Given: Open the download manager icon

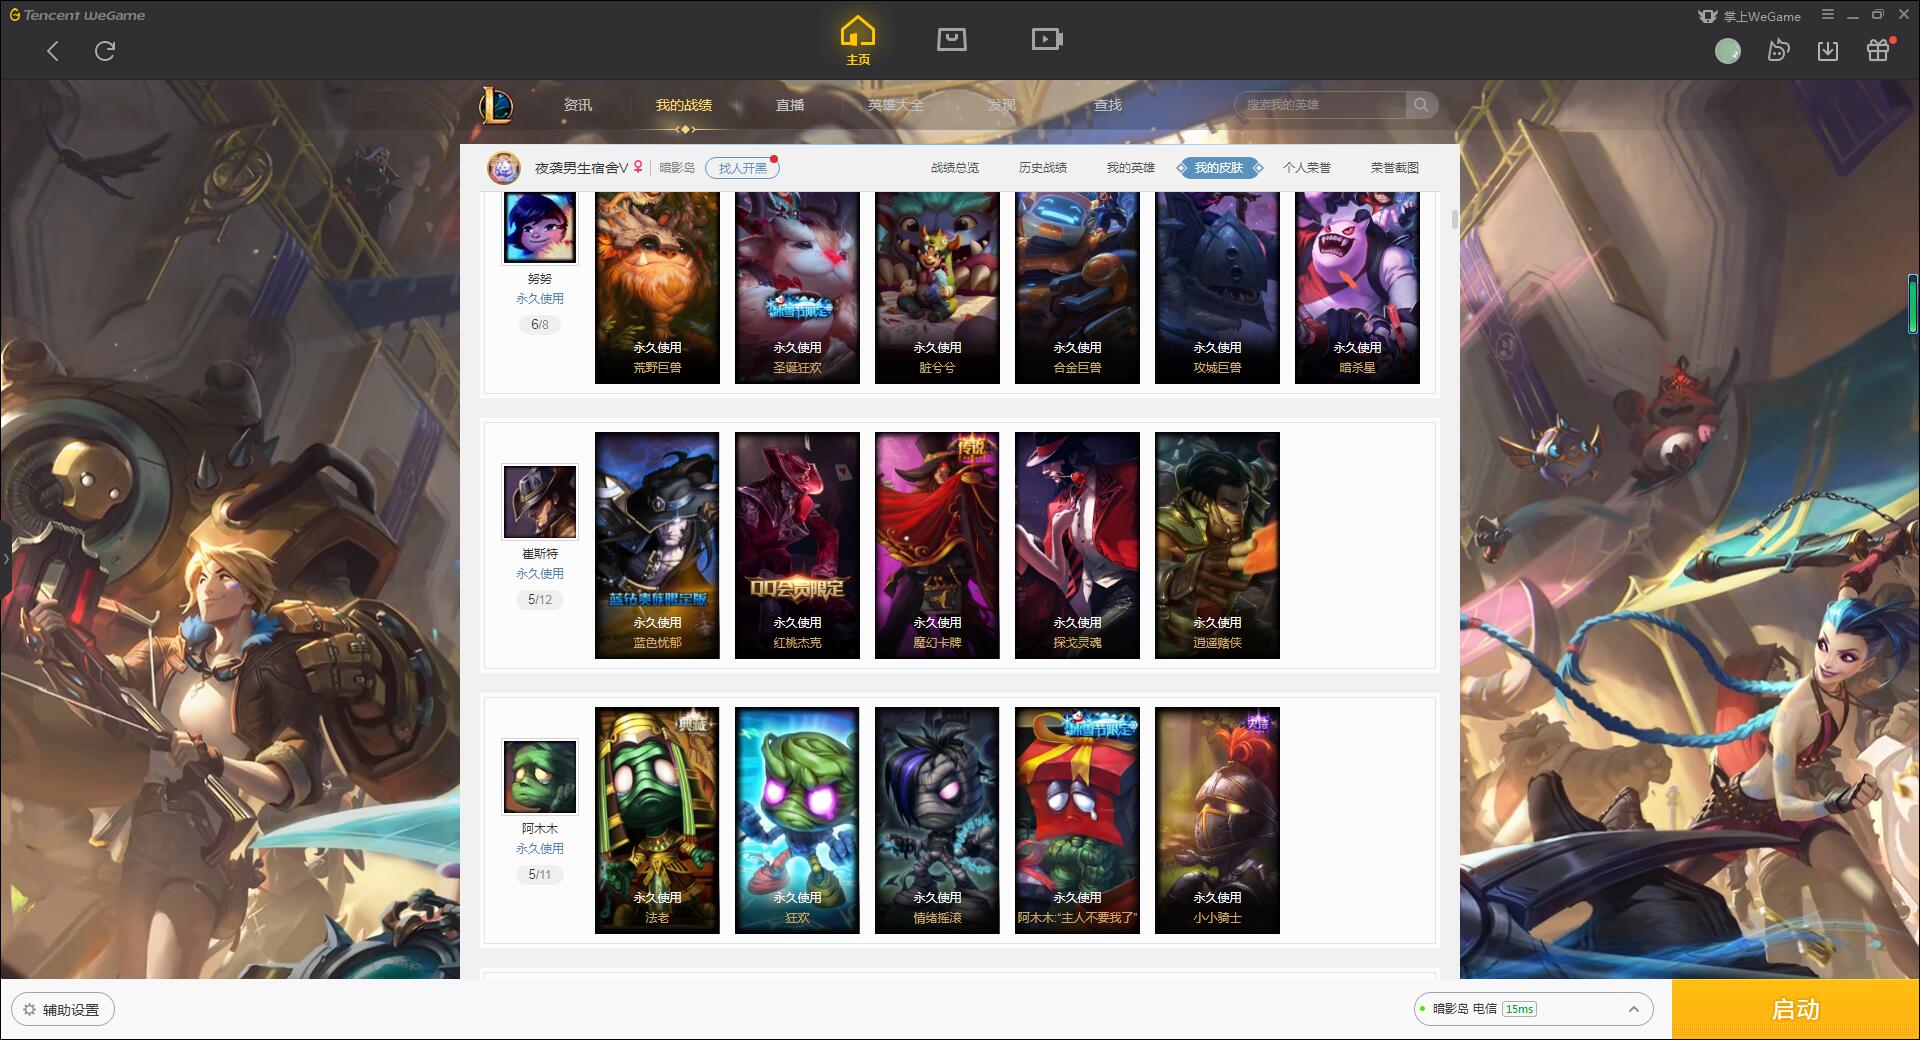Looking at the screenshot, I should point(1828,50).
